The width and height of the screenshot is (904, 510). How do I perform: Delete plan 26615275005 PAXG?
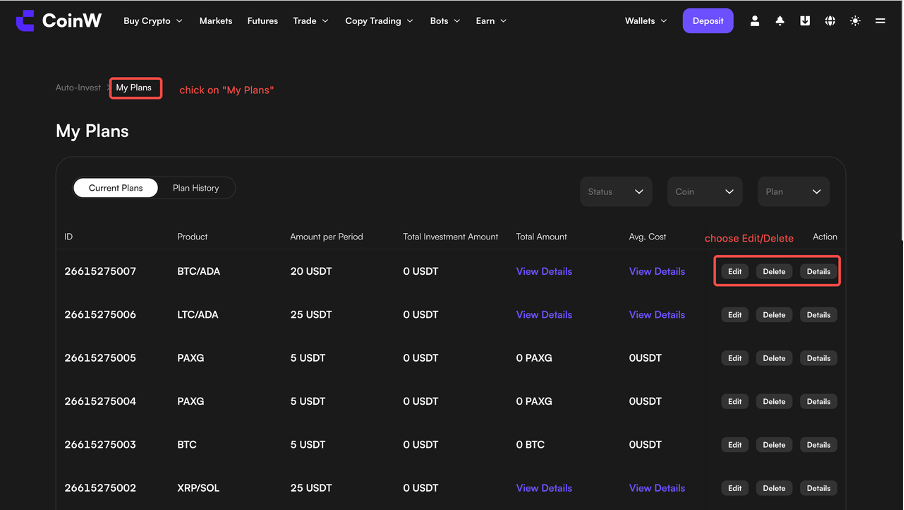tap(774, 358)
